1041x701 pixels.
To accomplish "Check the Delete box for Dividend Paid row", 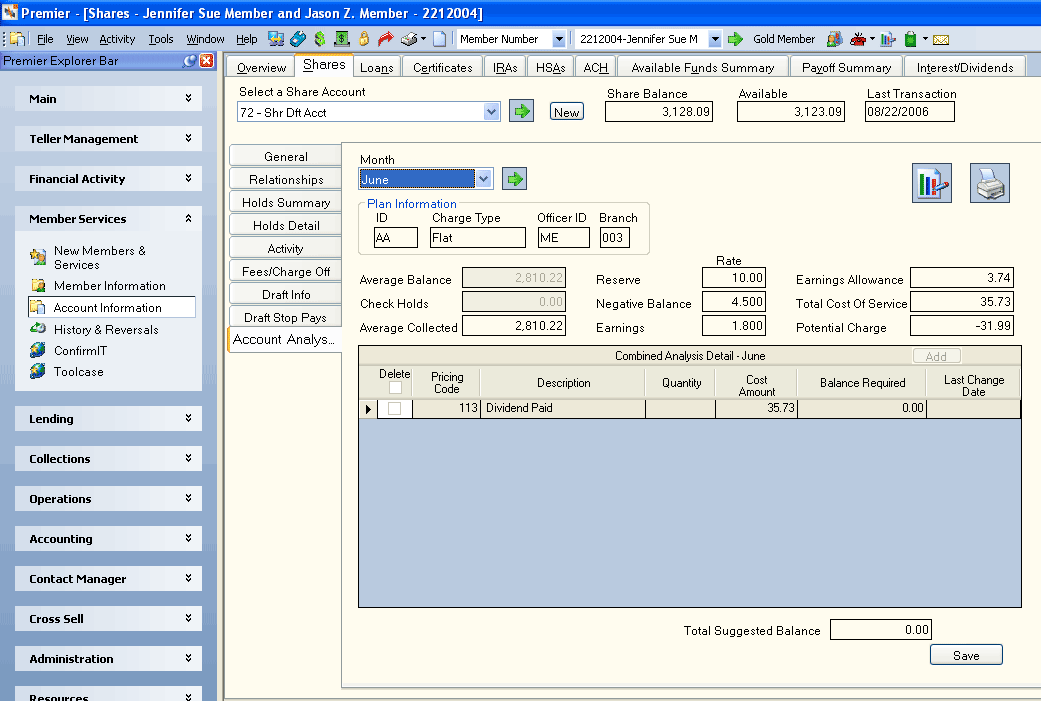I will (394, 408).
